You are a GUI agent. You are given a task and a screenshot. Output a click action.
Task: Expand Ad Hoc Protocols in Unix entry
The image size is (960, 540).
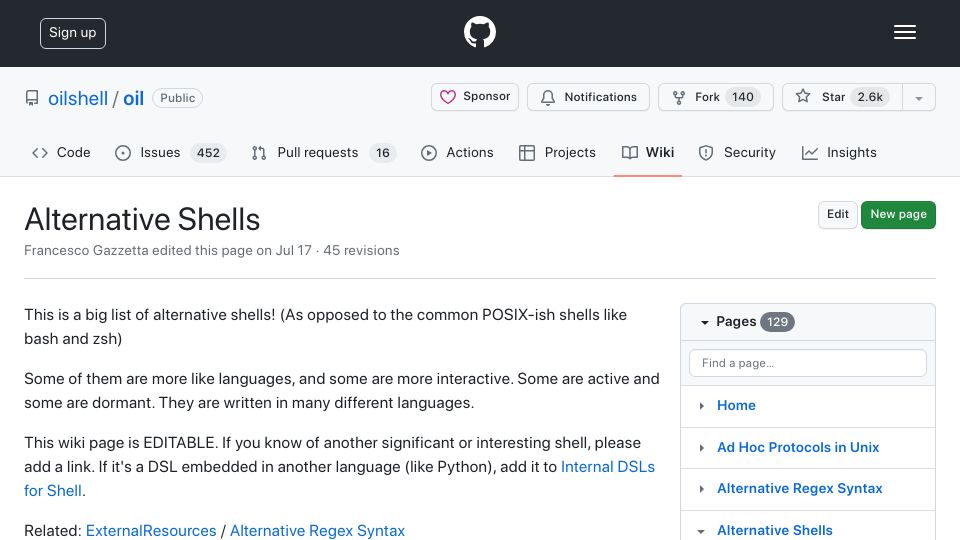[x=702, y=448]
